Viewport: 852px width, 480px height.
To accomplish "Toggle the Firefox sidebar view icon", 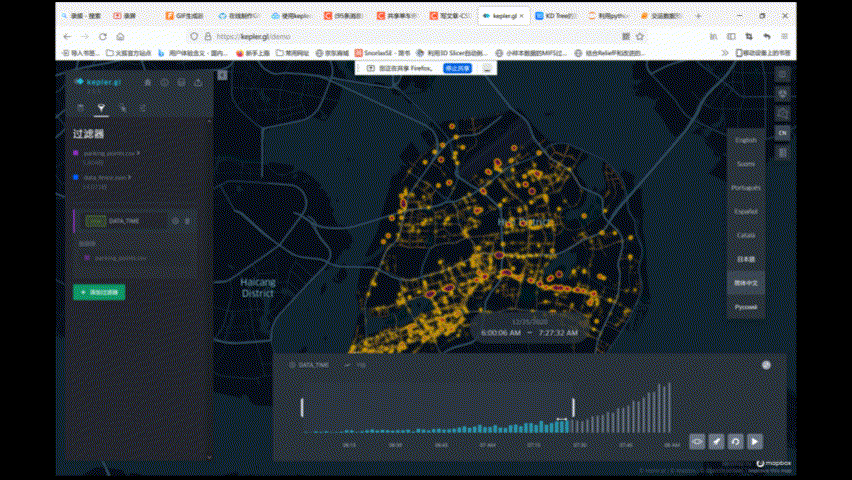I will coord(731,36).
